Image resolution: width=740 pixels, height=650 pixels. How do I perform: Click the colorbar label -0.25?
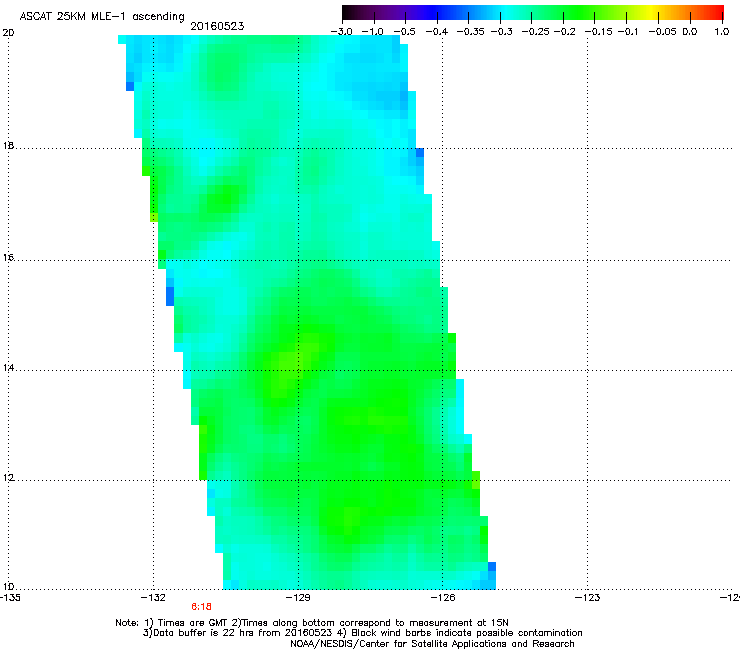pos(535,32)
